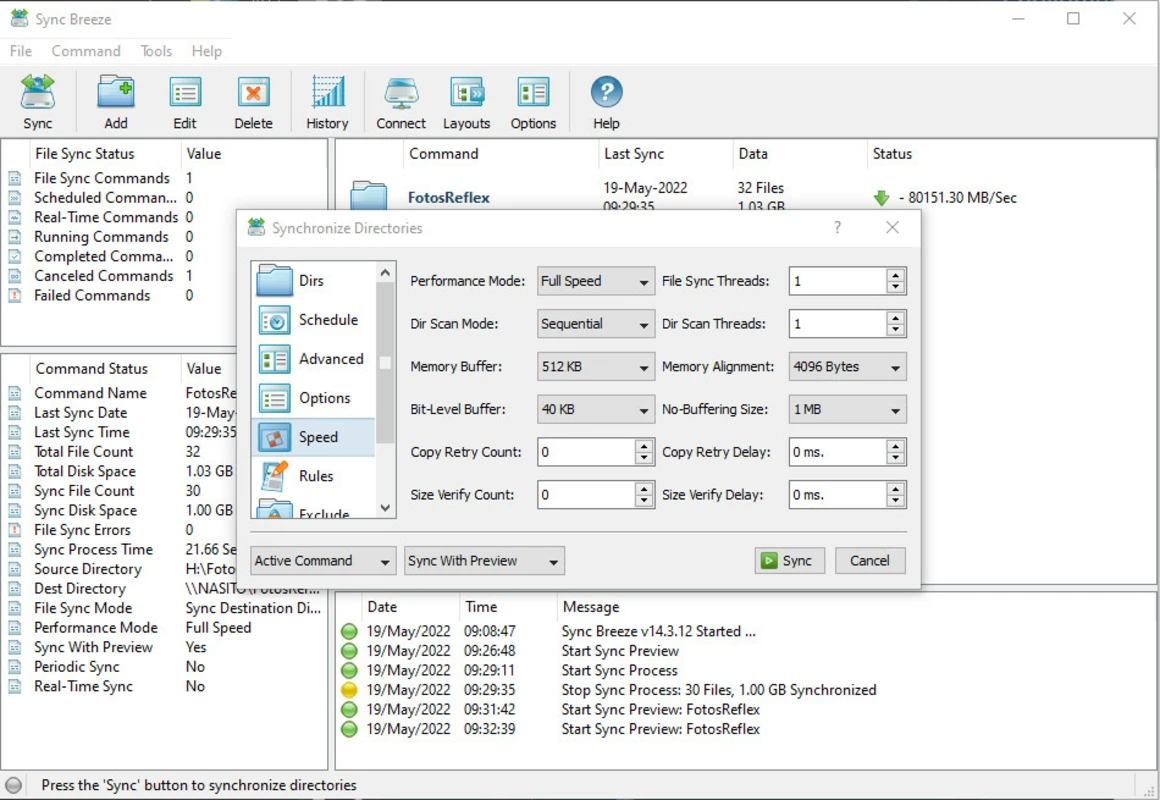Increase Copy Retry Delay value
Image resolution: width=1160 pixels, height=800 pixels.
click(895, 446)
